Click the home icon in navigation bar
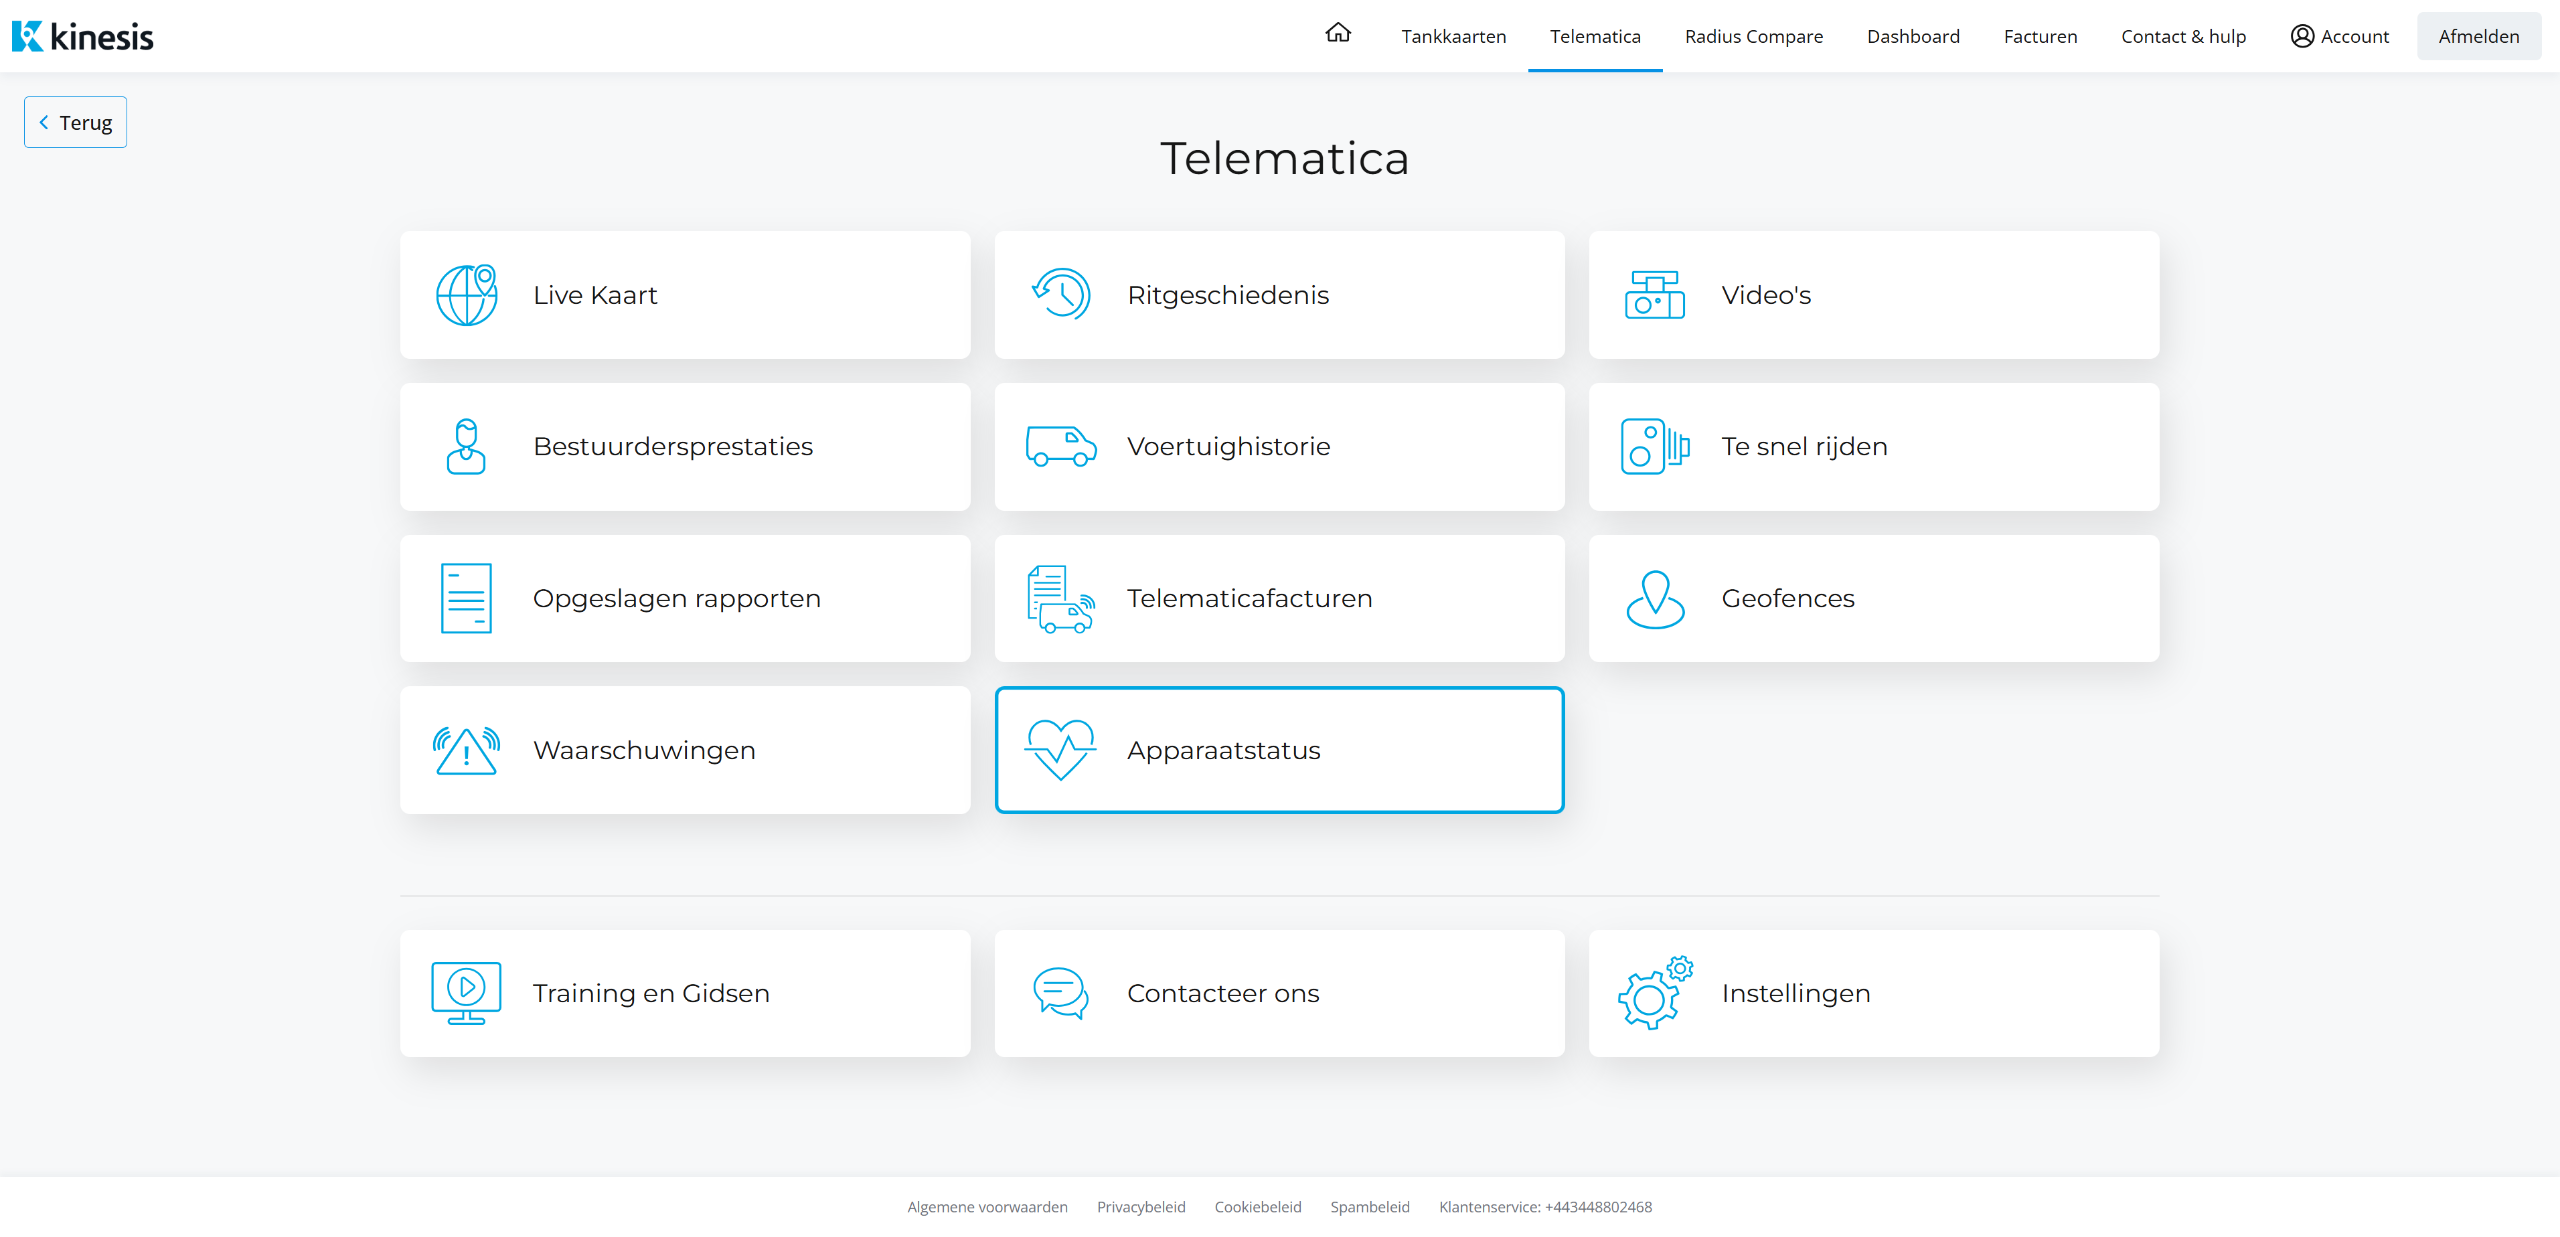The height and width of the screenshot is (1237, 2560). click(x=1337, y=34)
